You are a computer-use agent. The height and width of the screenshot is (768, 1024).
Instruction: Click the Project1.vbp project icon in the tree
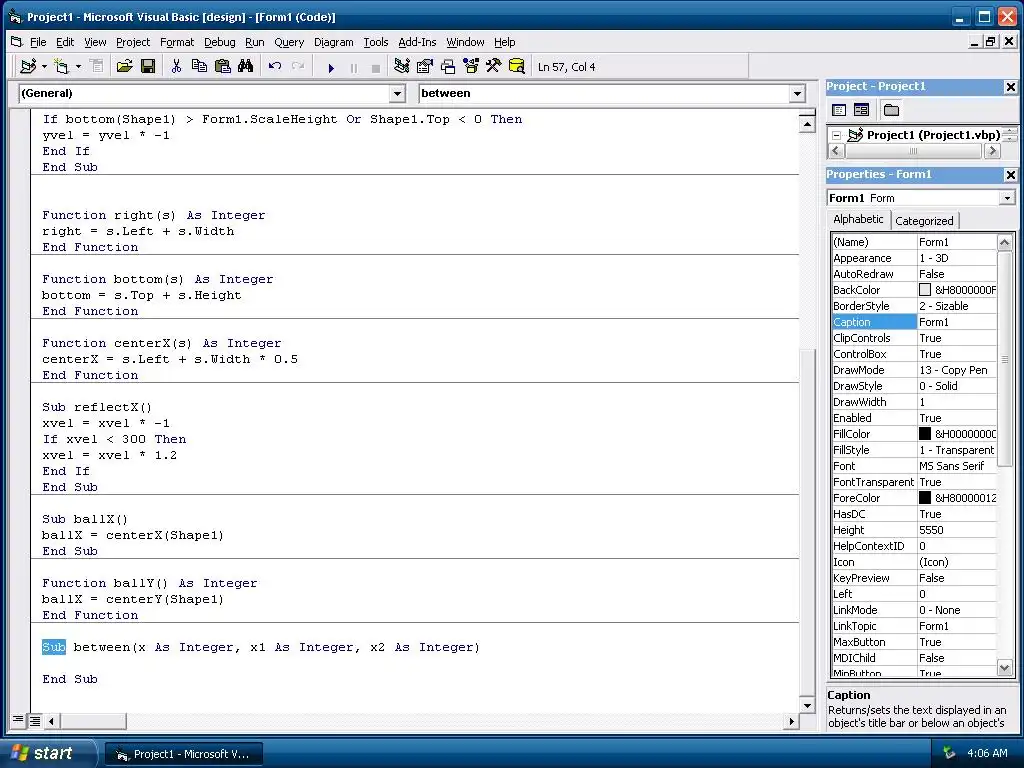855,135
